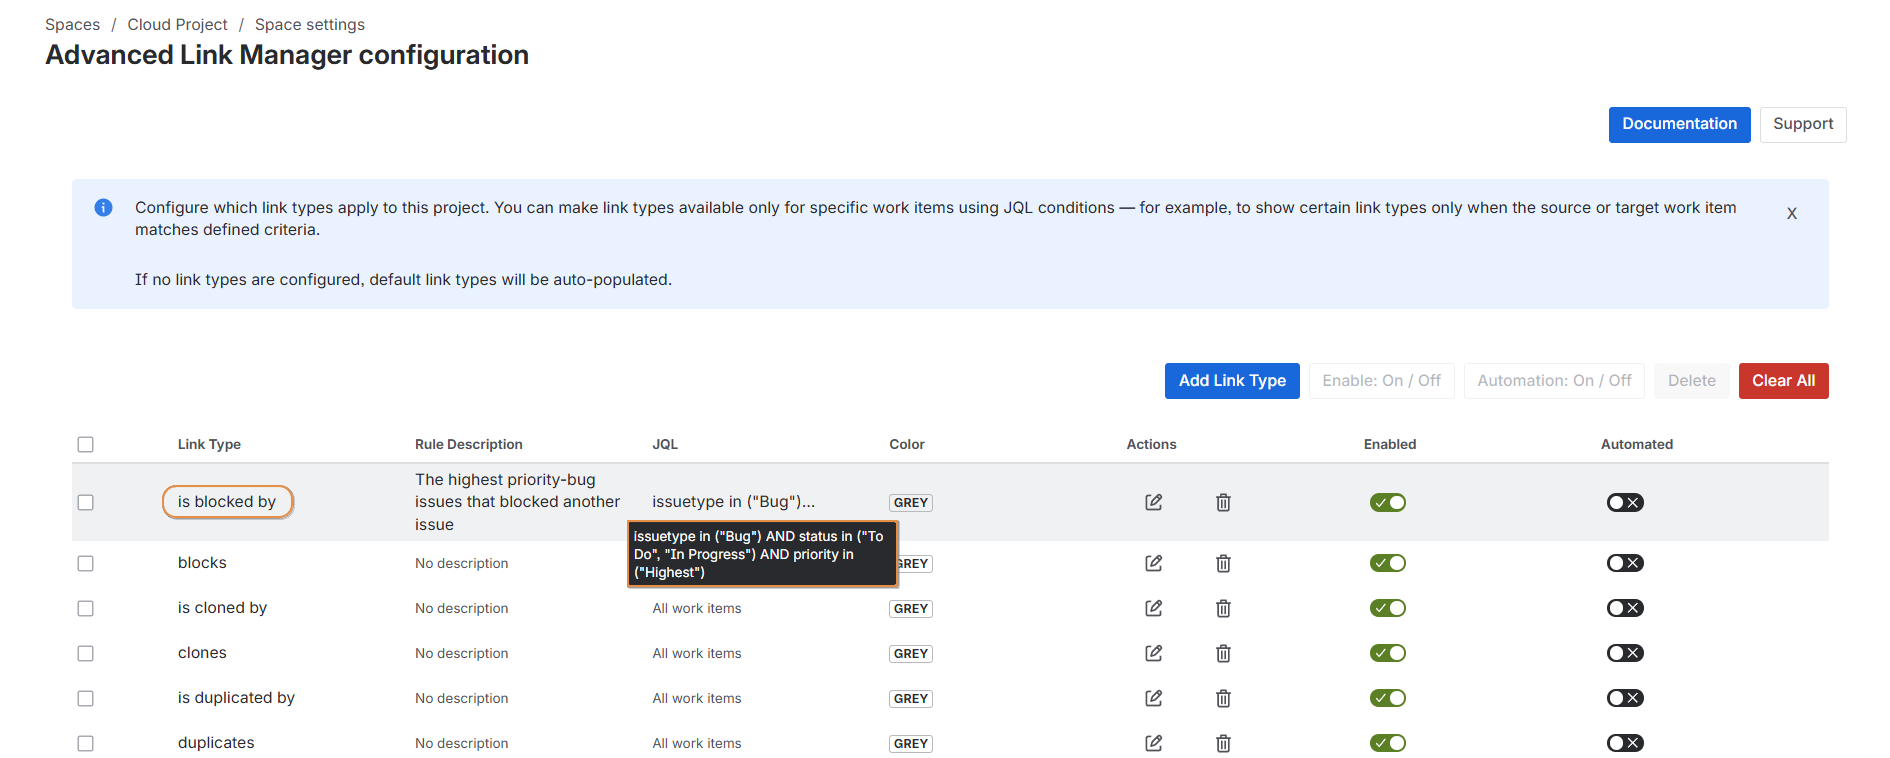This screenshot has width=1890, height=758.
Task: Click Enable: On / Off button
Action: (x=1381, y=381)
